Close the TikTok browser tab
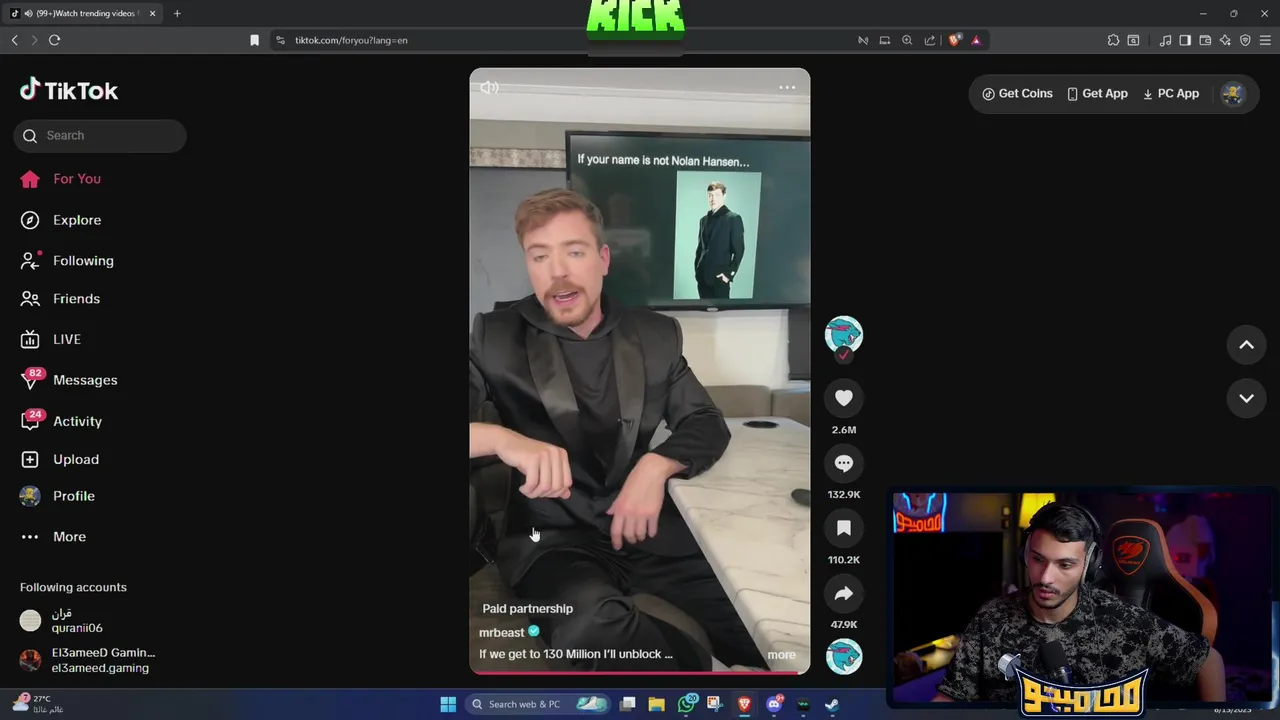 (152, 14)
